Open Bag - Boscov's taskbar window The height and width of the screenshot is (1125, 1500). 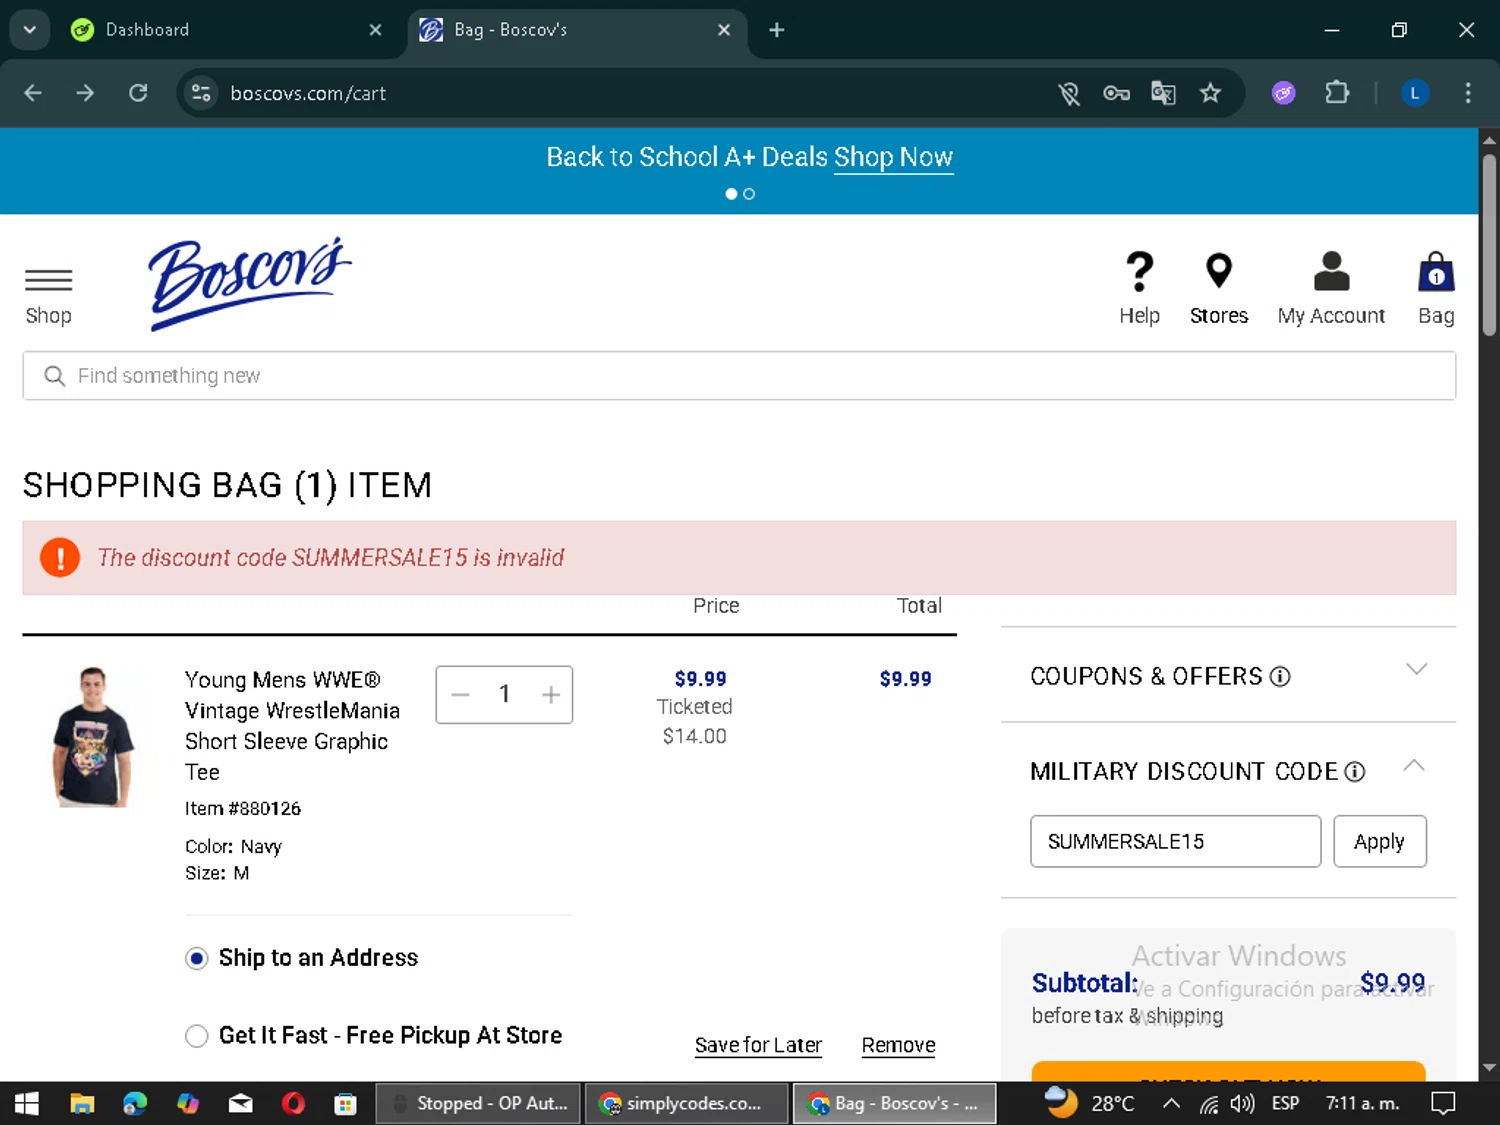tap(895, 1103)
